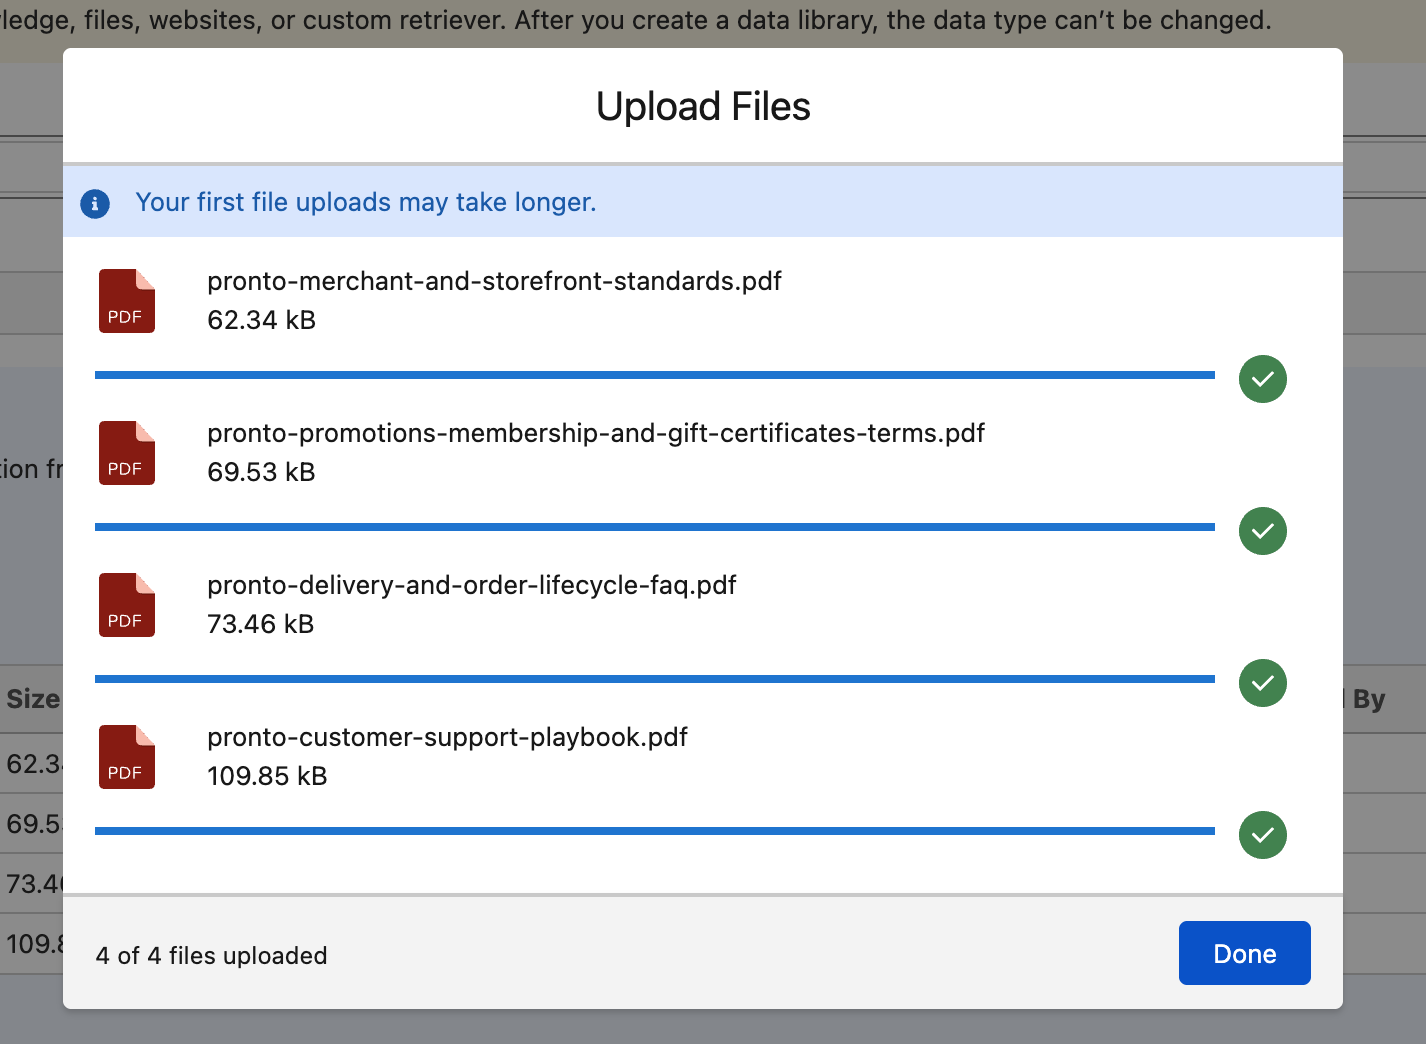1426x1044 pixels.
Task: Click file name pronto-promotions-membership-and-gift-certificates-terms.pdf
Action: tap(596, 433)
